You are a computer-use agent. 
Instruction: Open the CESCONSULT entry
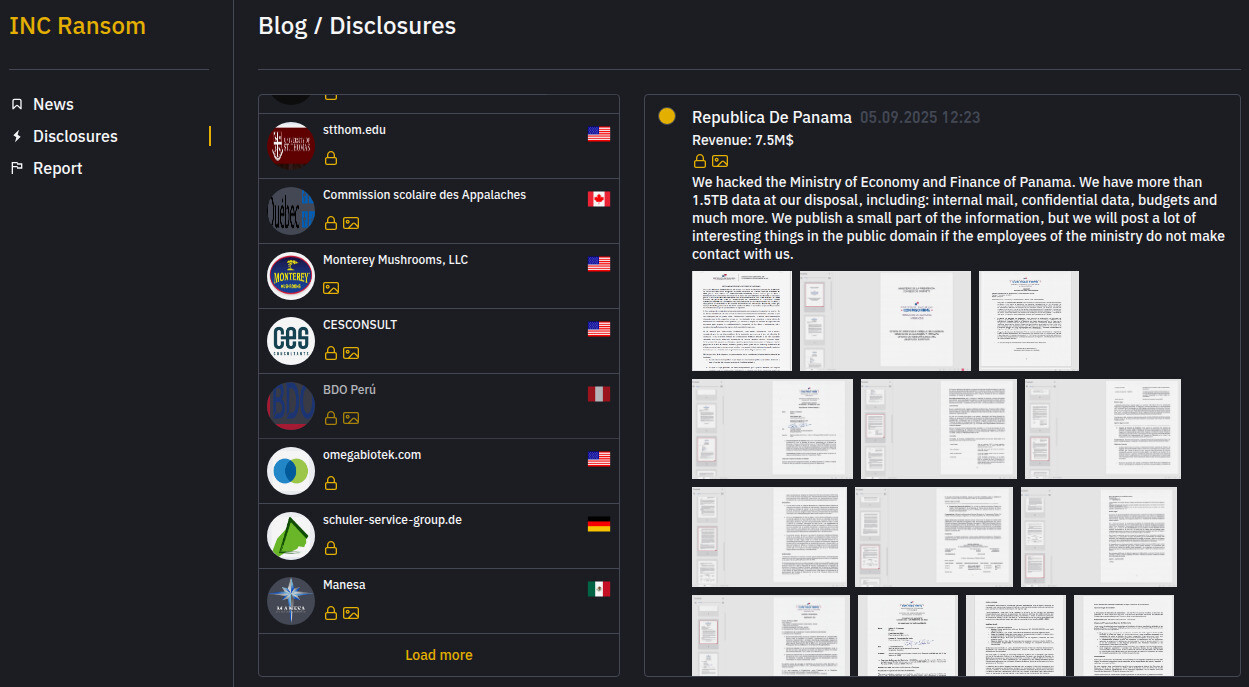pos(439,341)
